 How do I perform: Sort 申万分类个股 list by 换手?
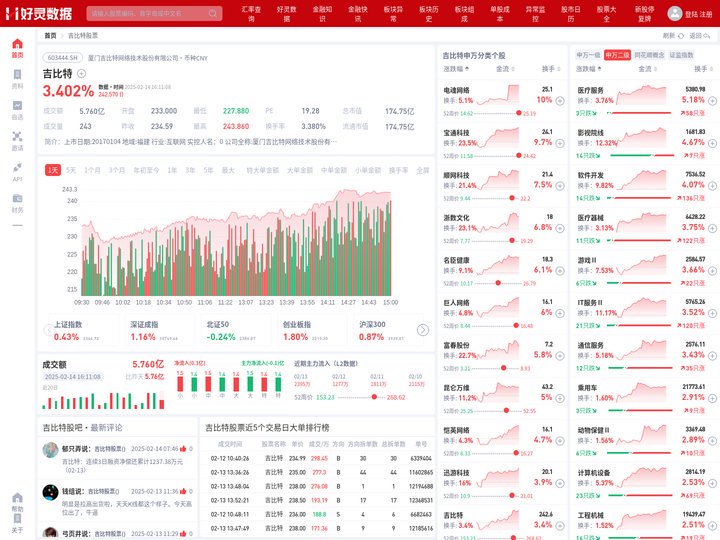tap(551, 69)
